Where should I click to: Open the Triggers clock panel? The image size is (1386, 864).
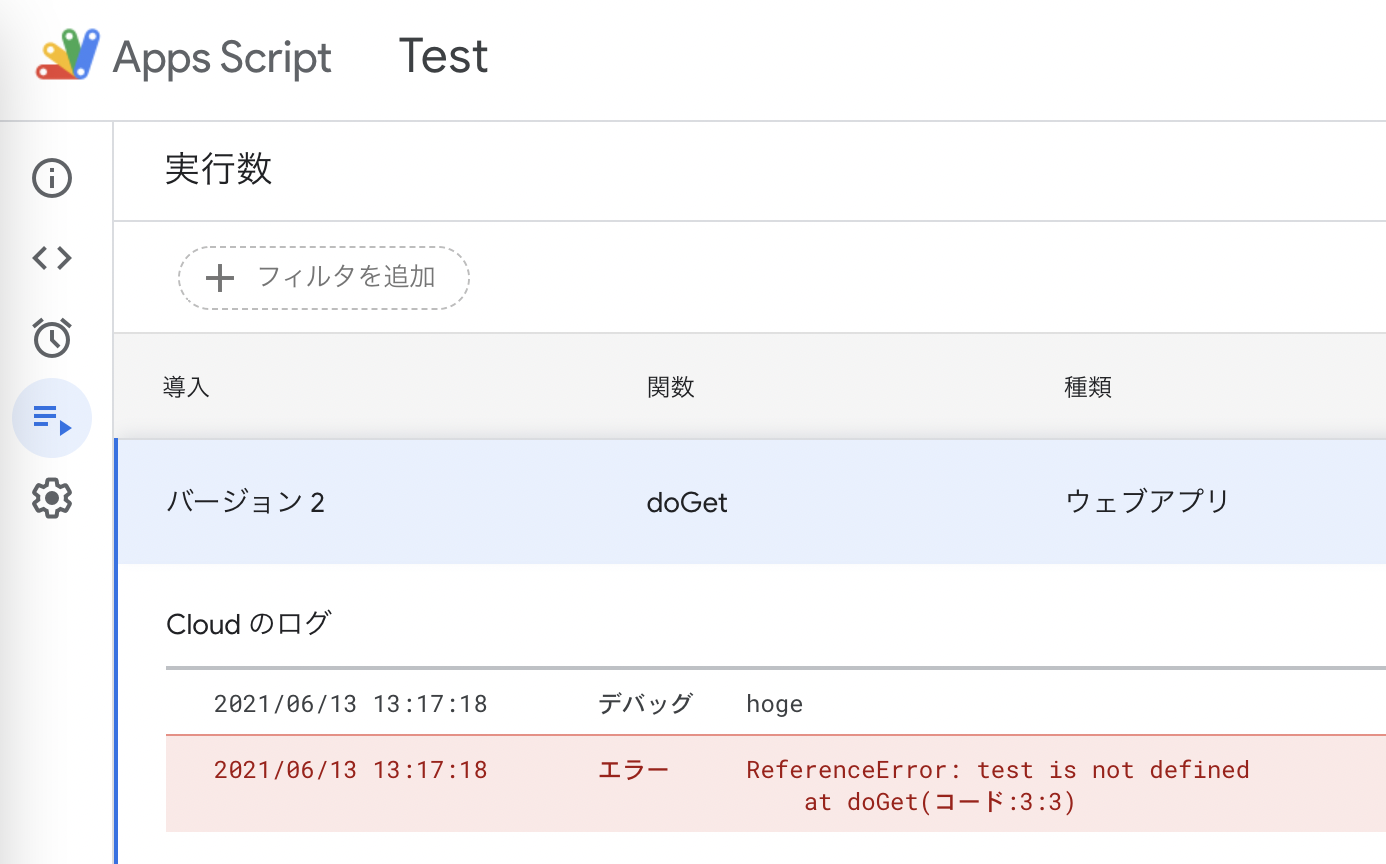(x=51, y=338)
